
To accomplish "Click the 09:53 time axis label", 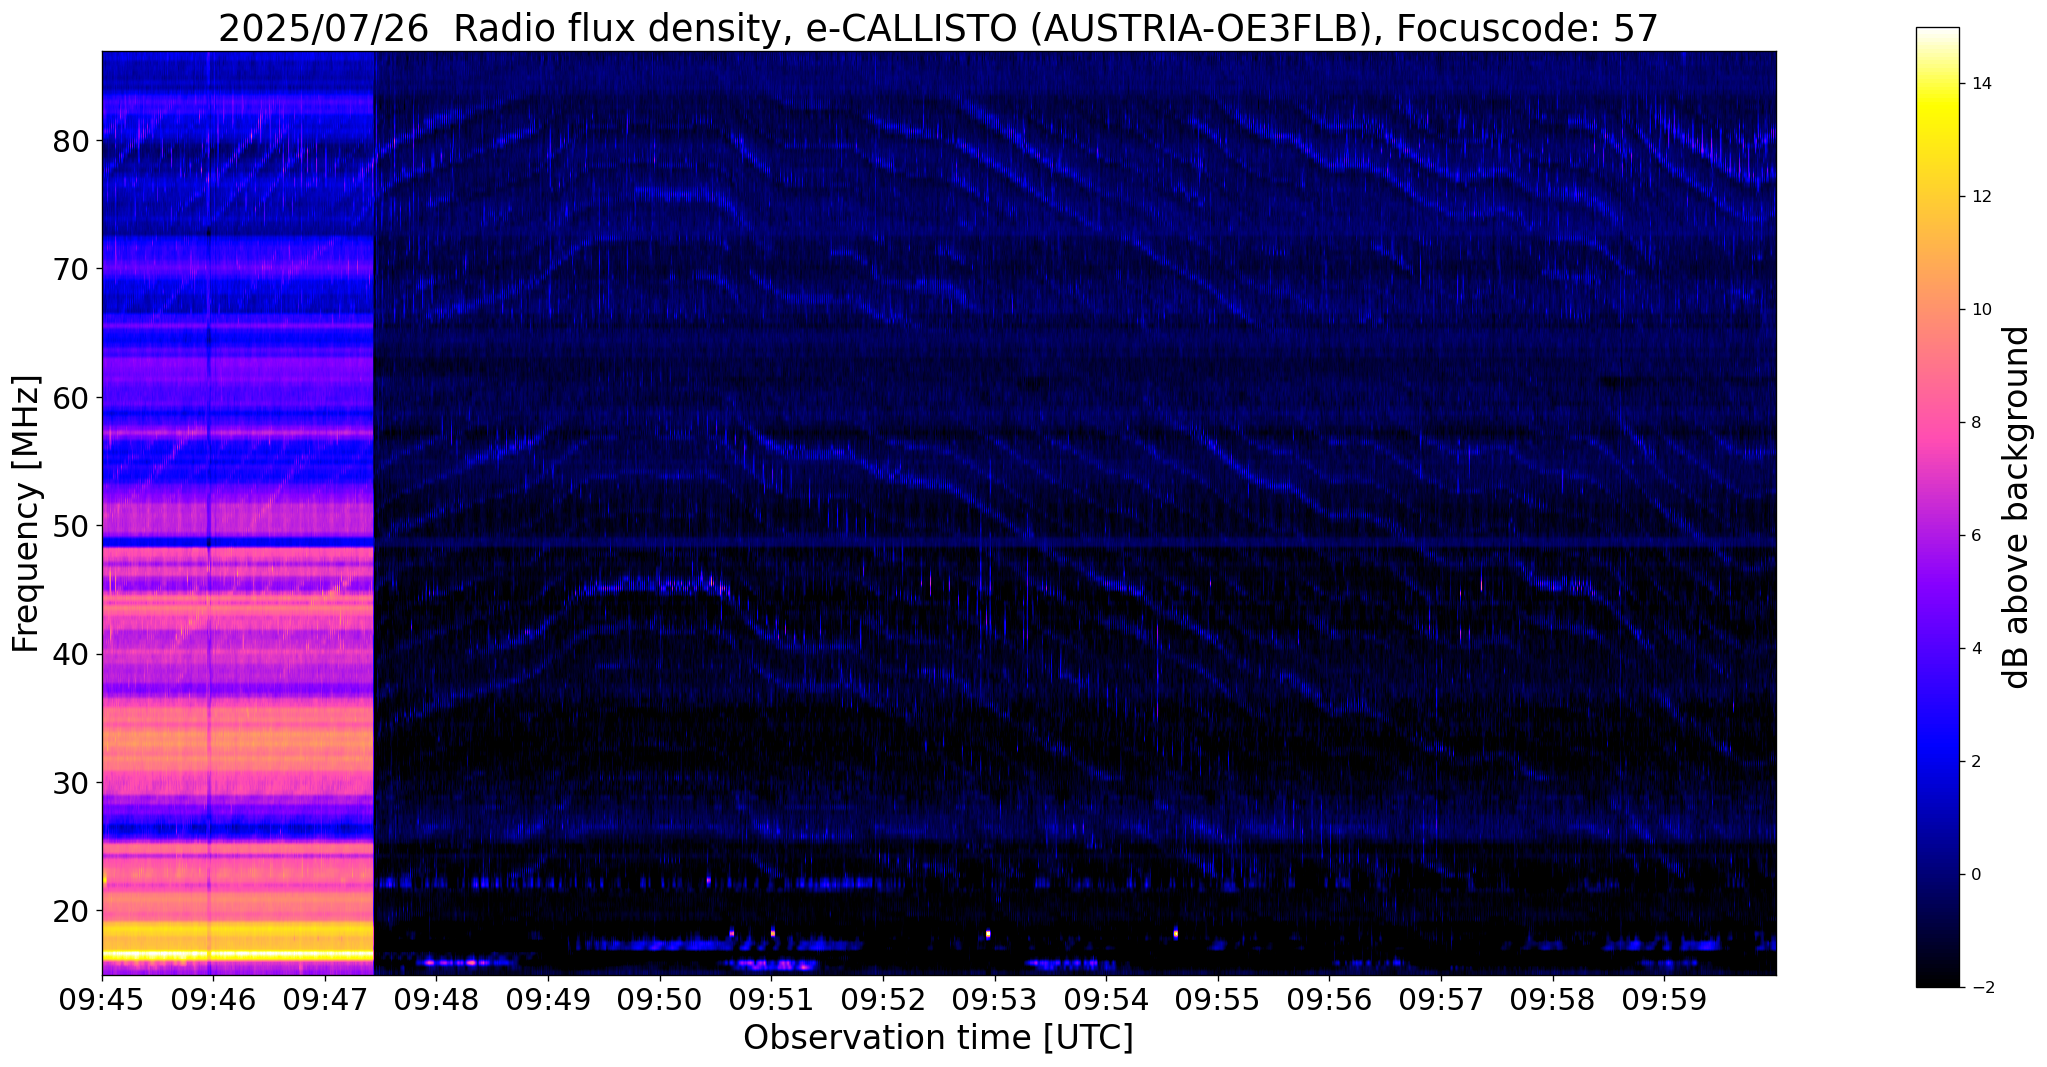I will [x=994, y=1000].
